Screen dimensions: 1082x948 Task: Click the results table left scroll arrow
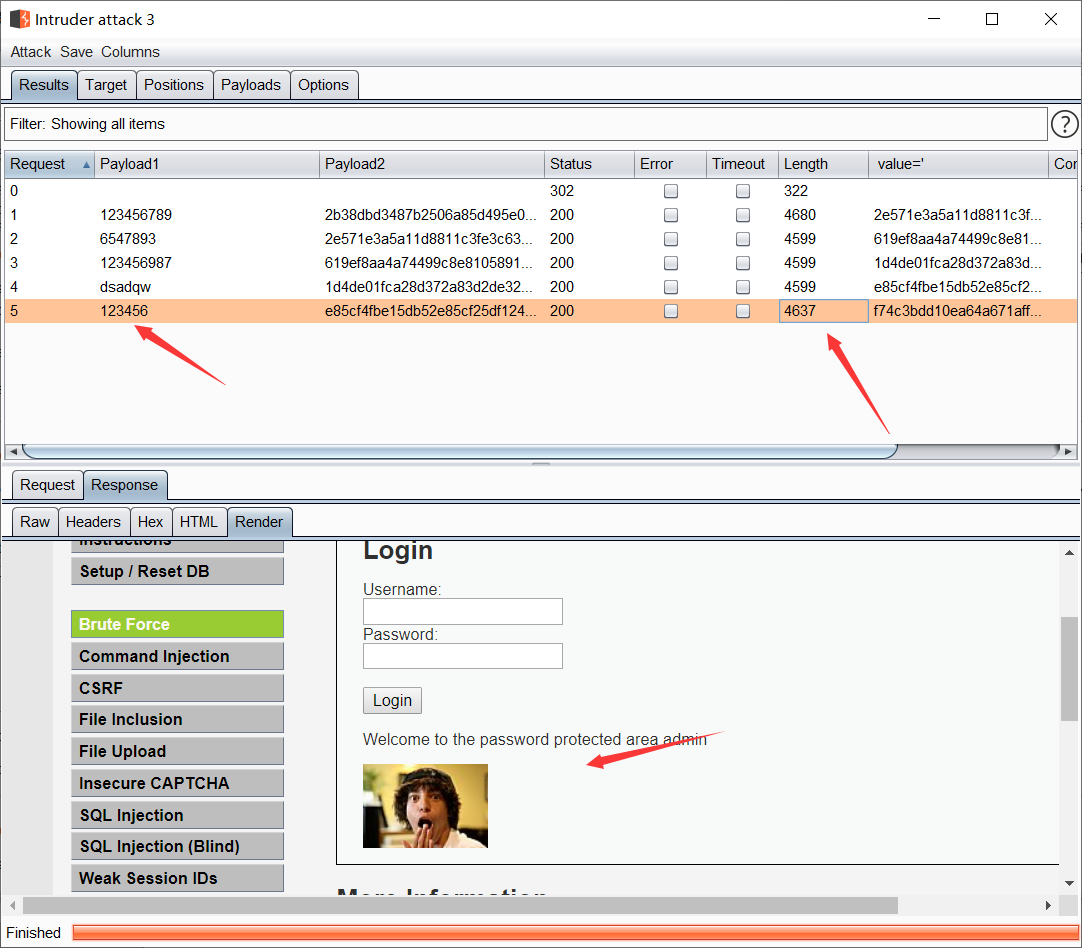(12, 451)
